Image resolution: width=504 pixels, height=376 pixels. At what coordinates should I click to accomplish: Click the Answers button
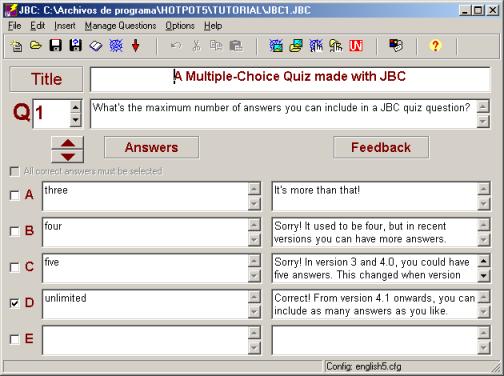point(152,147)
